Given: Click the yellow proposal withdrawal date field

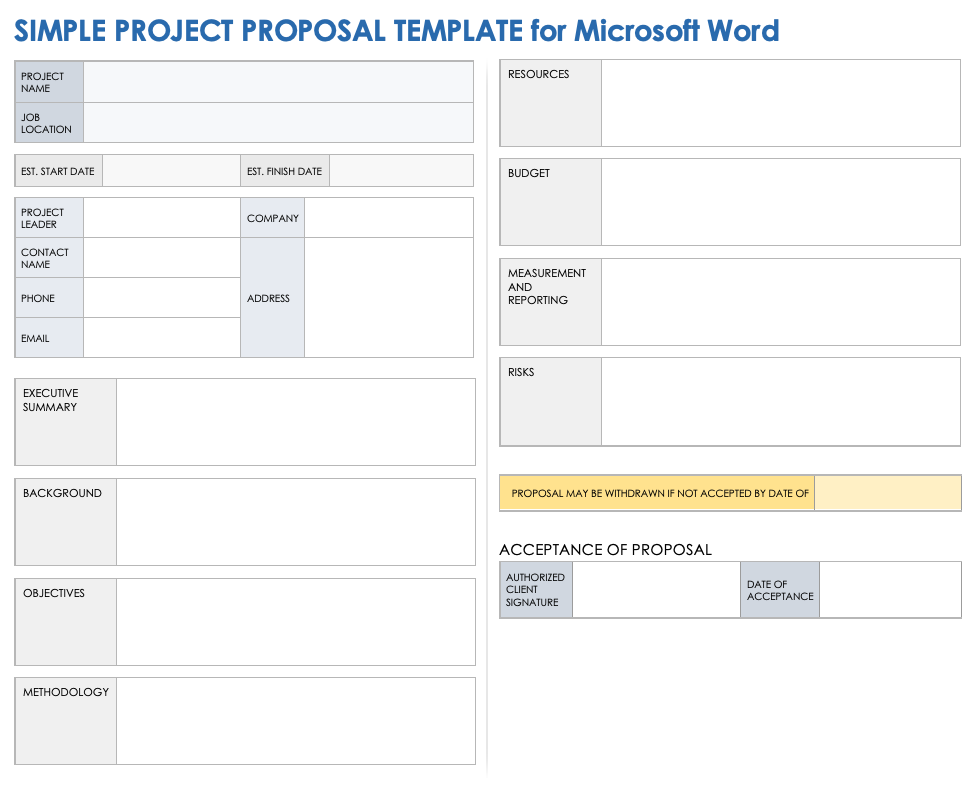Looking at the screenshot, I should point(887,493).
